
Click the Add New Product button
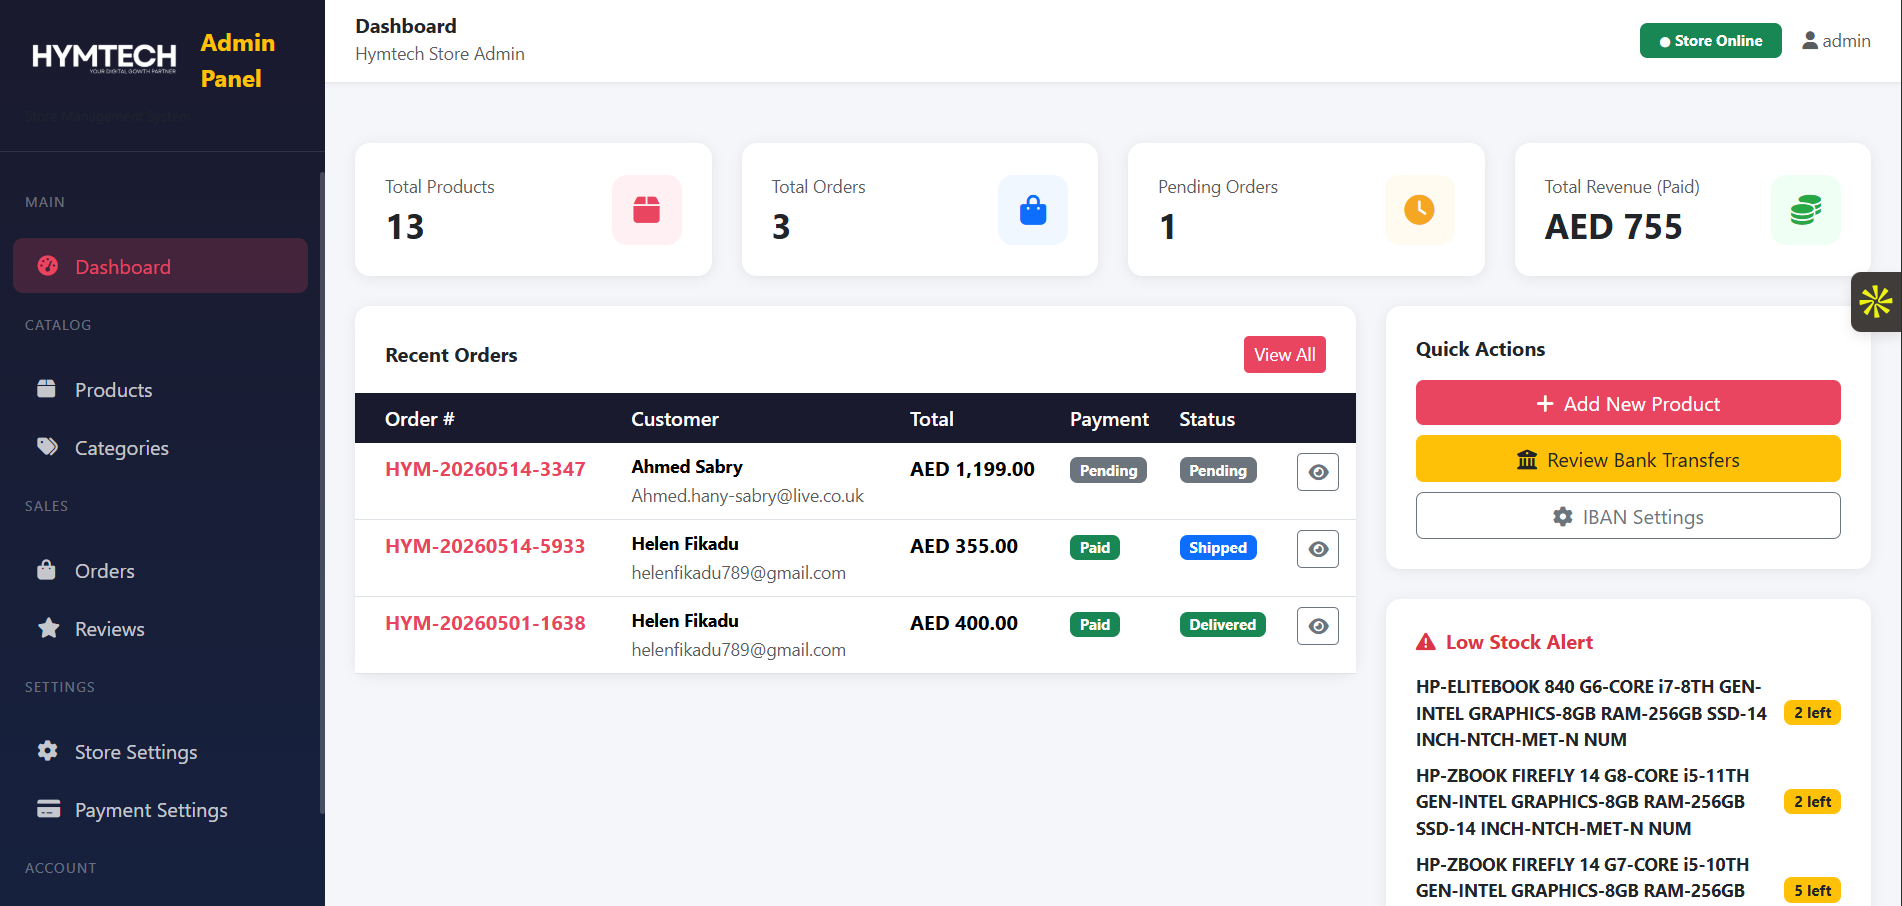coord(1628,403)
